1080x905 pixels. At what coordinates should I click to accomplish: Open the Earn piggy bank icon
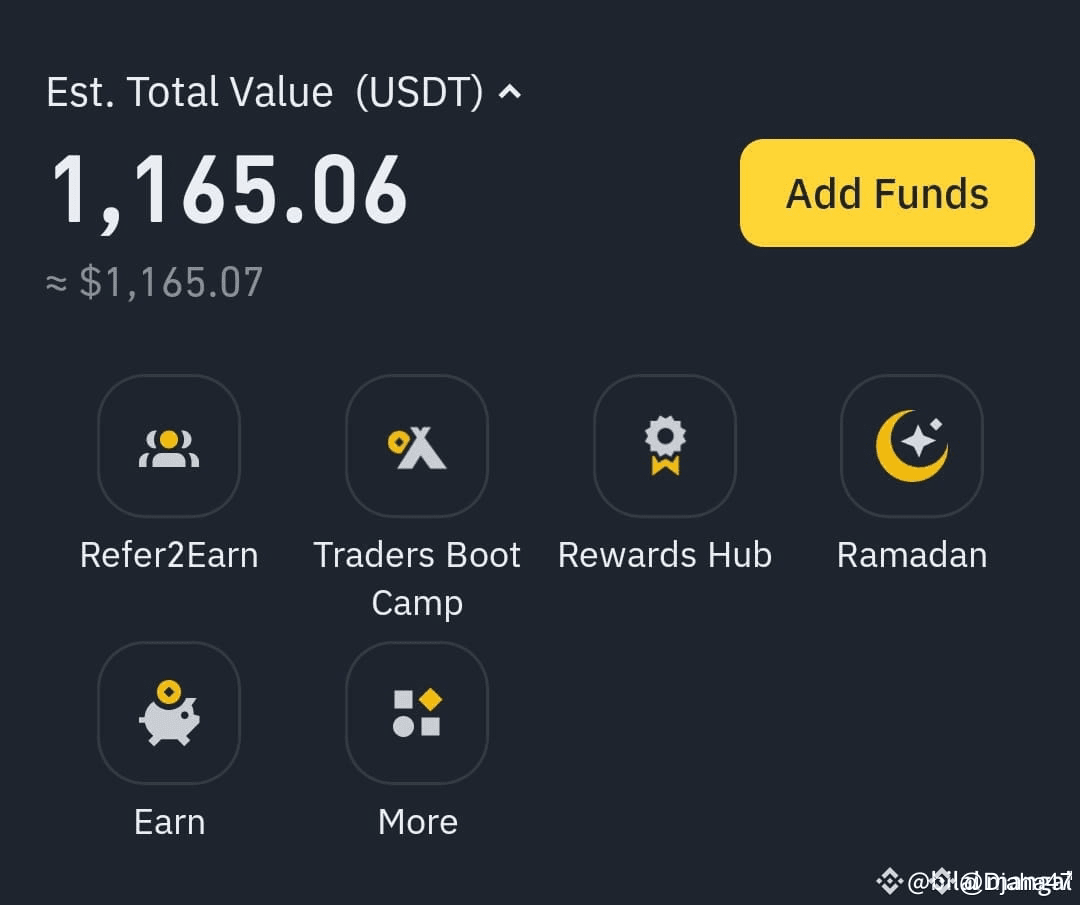[169, 713]
